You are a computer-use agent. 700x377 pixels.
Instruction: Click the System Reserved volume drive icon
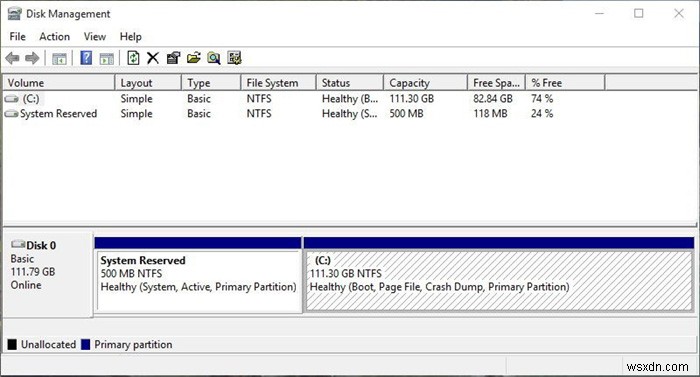pyautogui.click(x=12, y=114)
